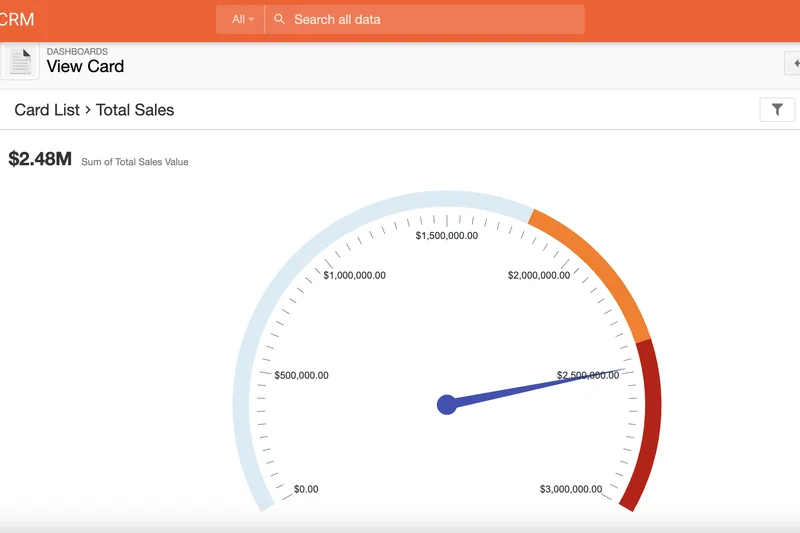This screenshot has height=533, width=800.
Task: Go back to Card List breadcrumb
Action: (x=46, y=110)
